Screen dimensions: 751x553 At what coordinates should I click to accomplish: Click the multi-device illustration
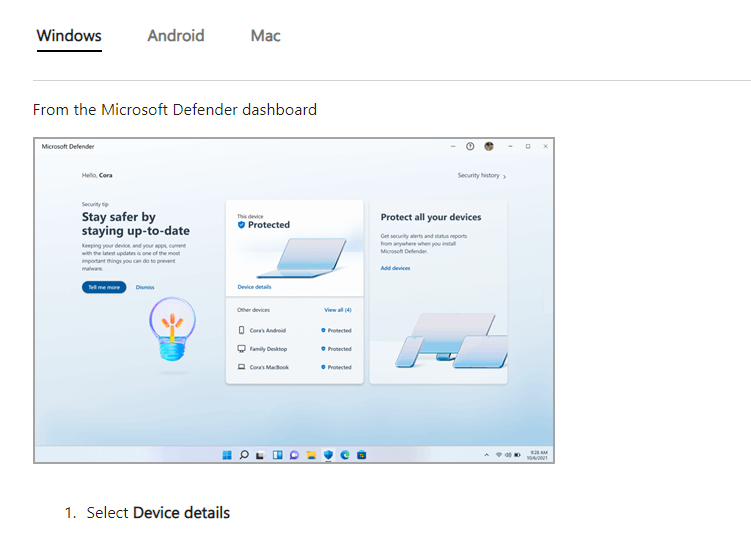(x=451, y=341)
